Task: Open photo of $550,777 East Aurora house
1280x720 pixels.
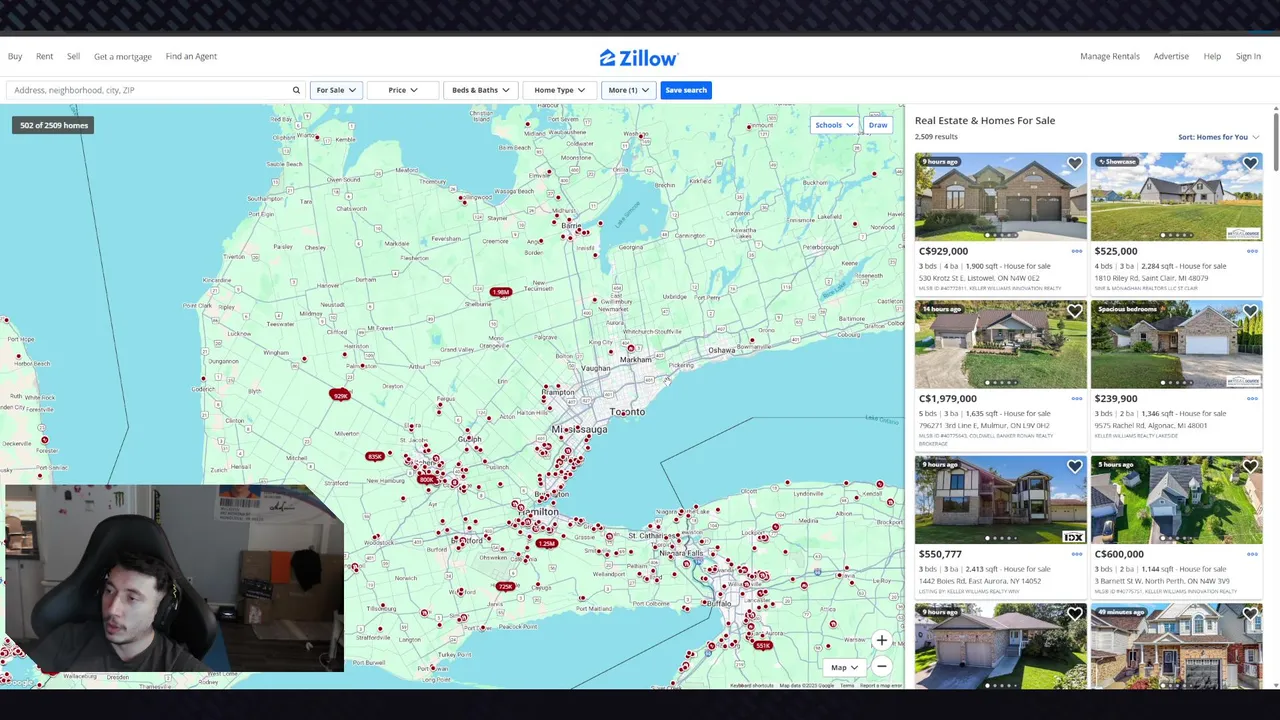Action: [1000, 500]
